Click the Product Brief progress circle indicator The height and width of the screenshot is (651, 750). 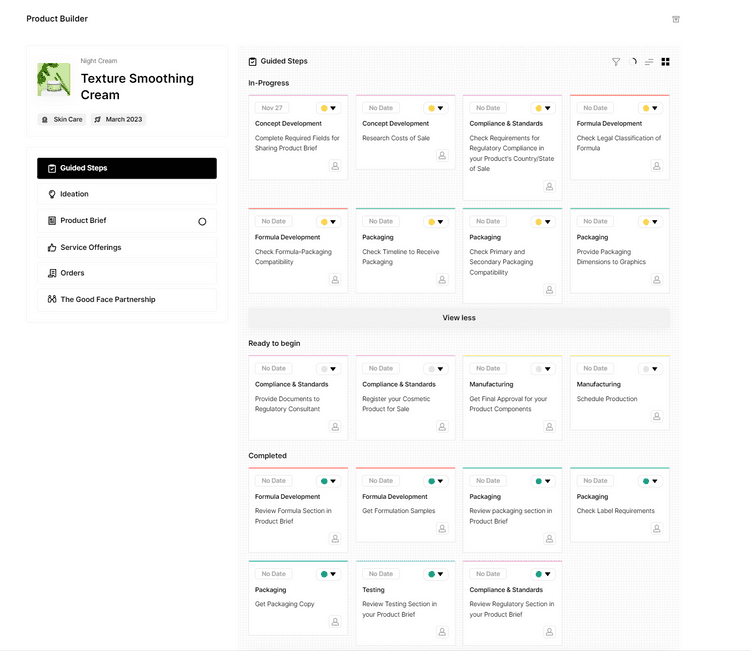tap(202, 221)
